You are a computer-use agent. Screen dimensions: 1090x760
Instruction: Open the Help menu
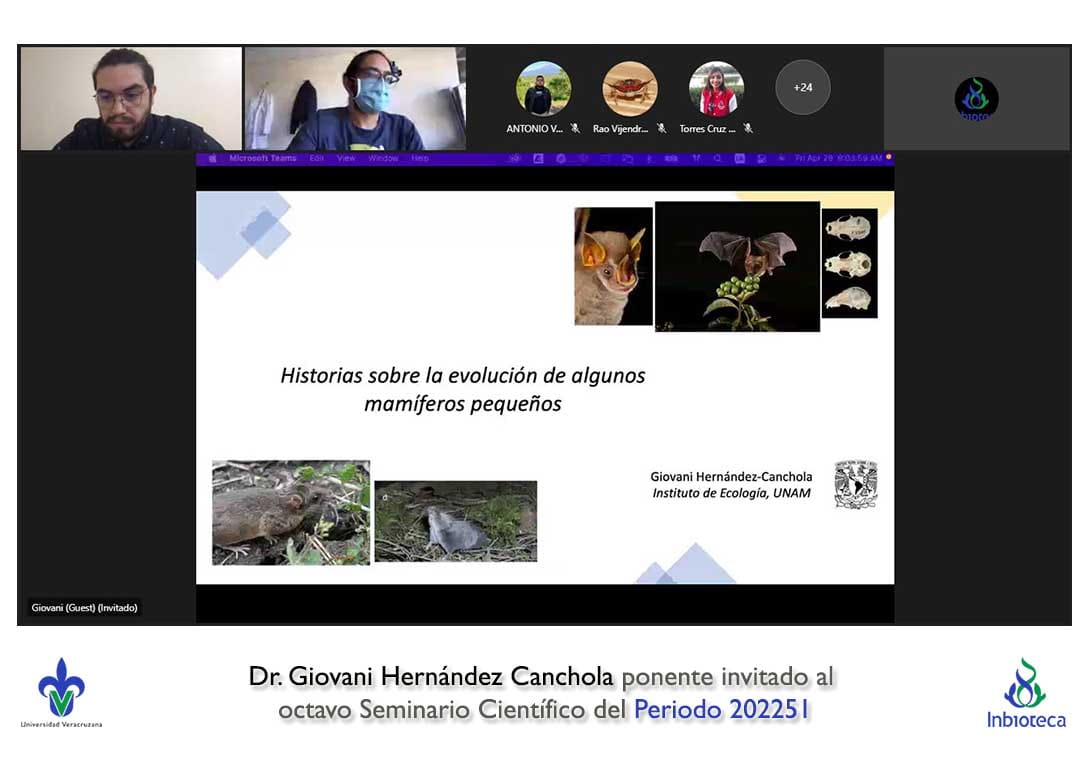click(420, 158)
